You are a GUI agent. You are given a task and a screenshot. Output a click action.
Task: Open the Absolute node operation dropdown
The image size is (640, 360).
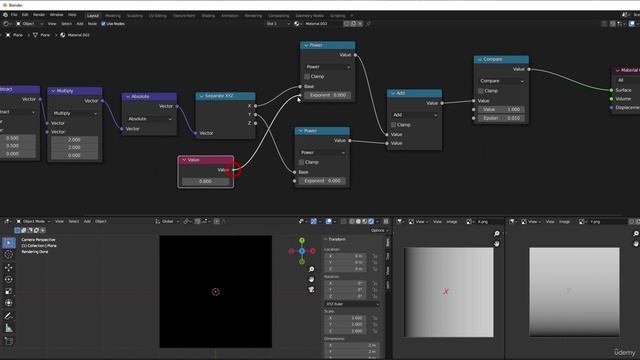coord(149,119)
